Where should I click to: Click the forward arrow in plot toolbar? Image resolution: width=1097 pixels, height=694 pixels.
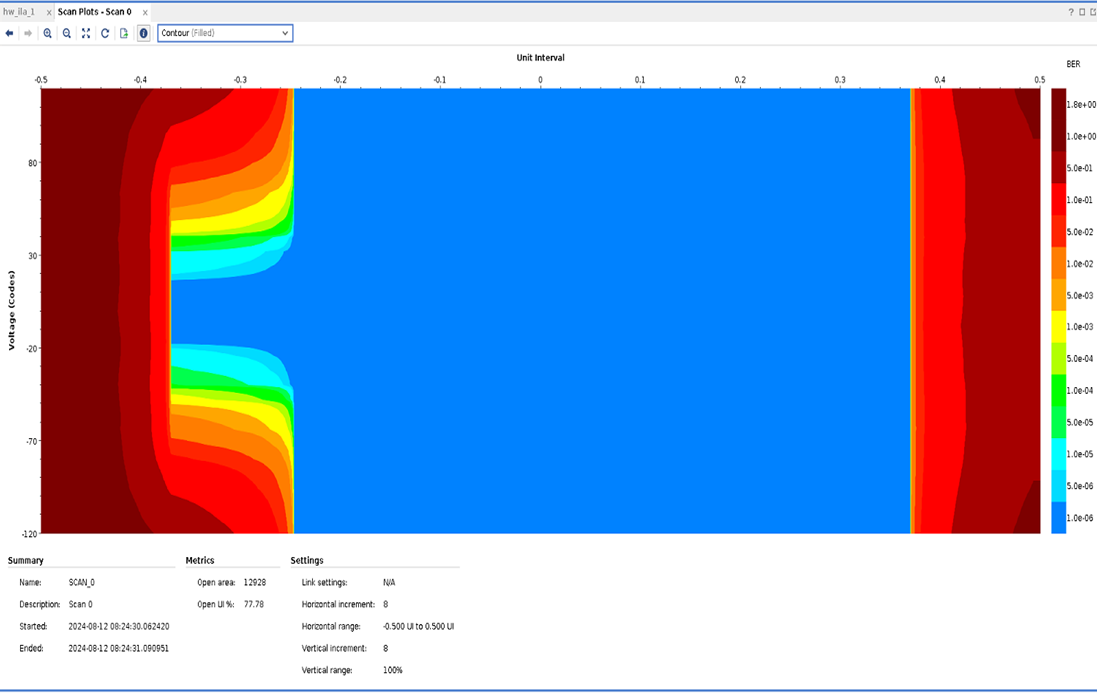(28, 33)
